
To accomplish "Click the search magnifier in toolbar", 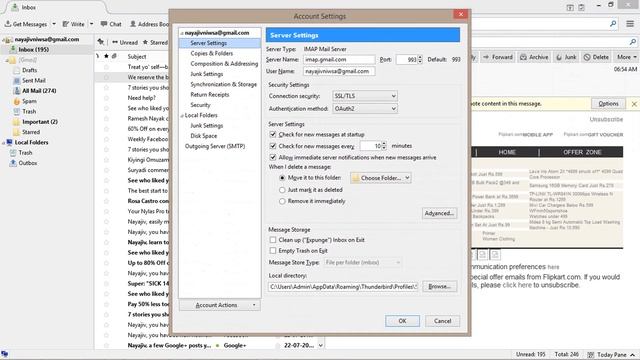I will 613,24.
